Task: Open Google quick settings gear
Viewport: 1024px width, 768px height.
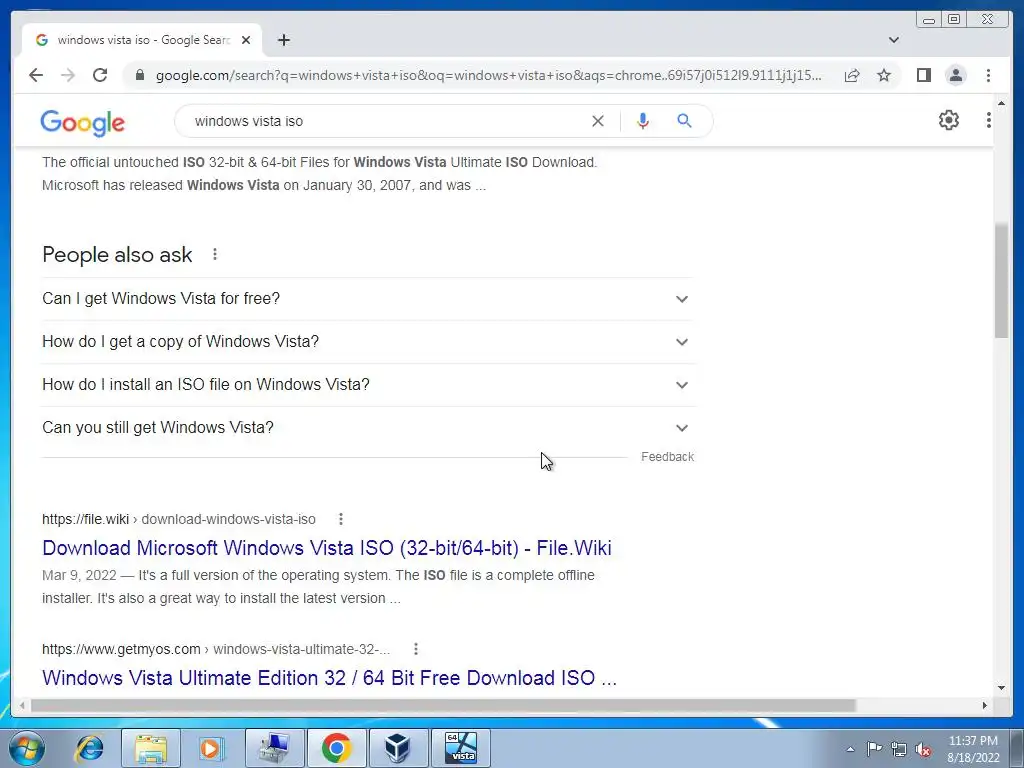Action: (948, 120)
